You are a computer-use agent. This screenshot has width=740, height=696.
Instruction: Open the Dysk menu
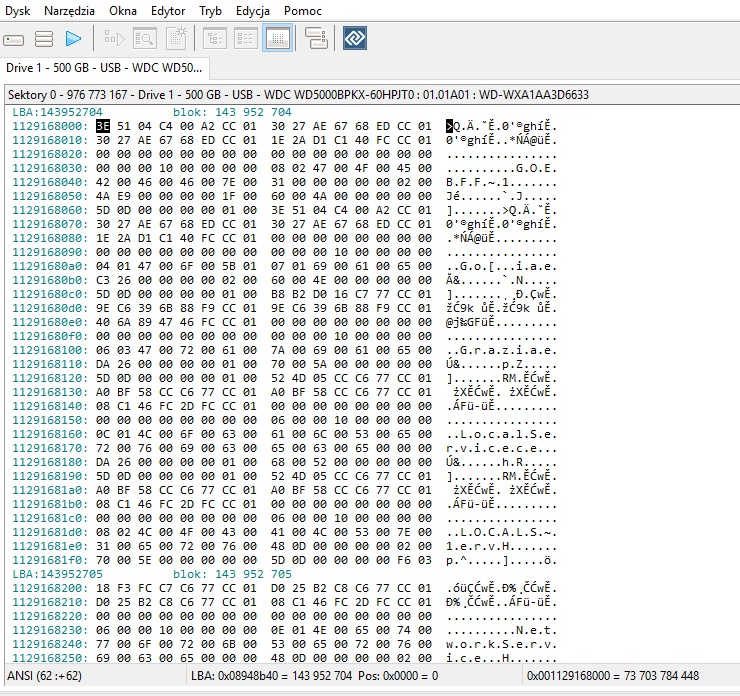17,11
